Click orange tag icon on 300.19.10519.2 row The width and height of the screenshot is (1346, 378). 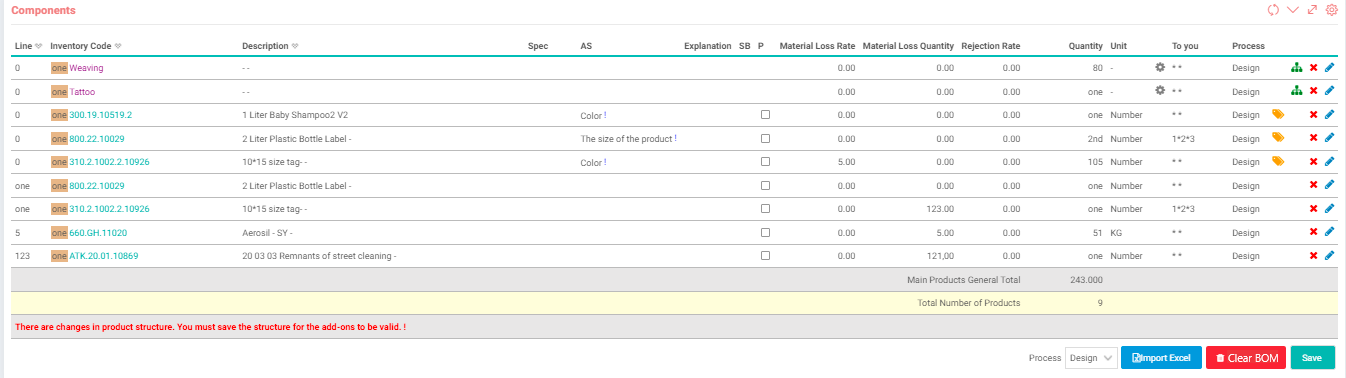point(1277,114)
